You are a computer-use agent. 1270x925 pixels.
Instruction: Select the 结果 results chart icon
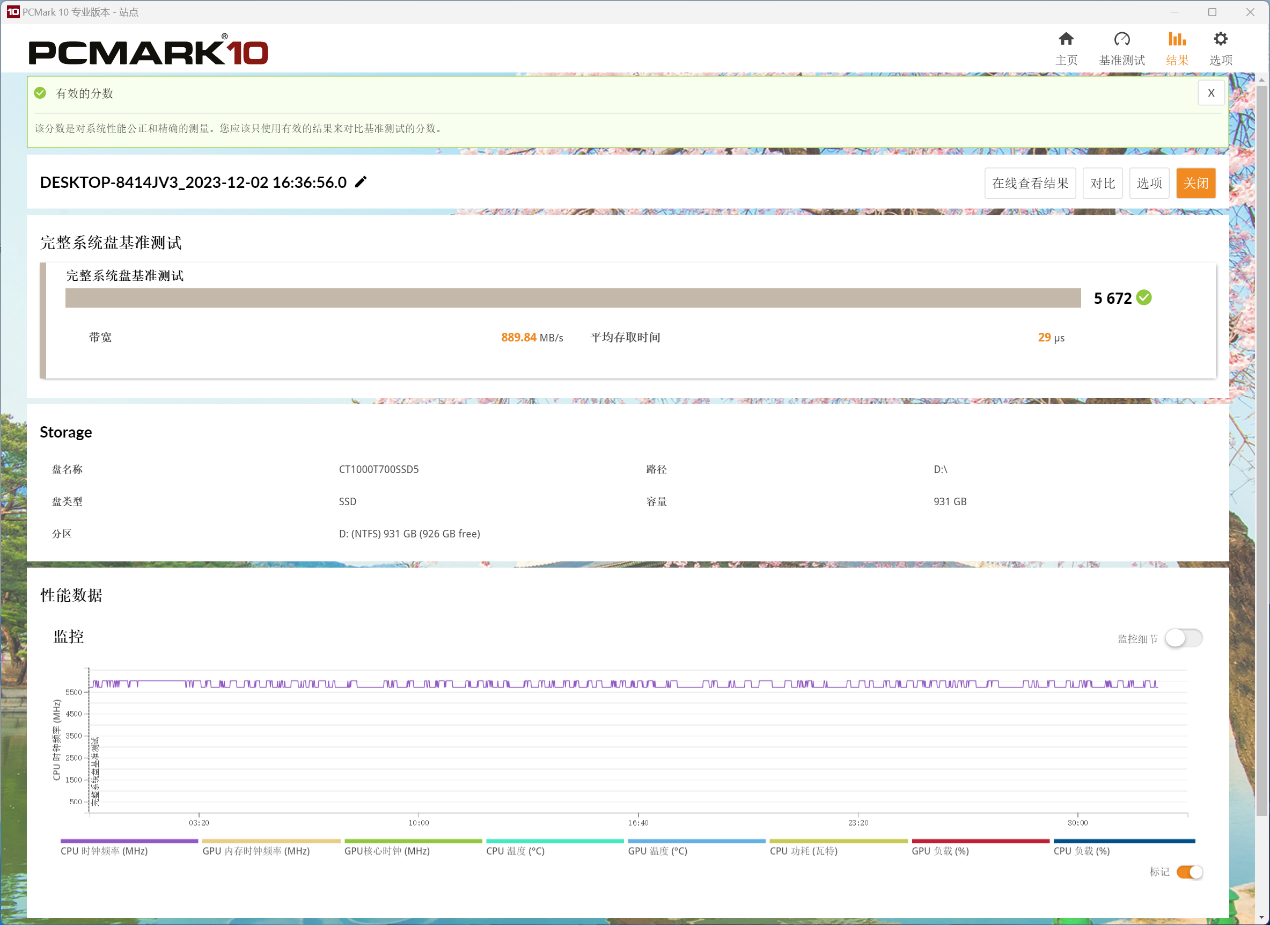pos(1177,40)
